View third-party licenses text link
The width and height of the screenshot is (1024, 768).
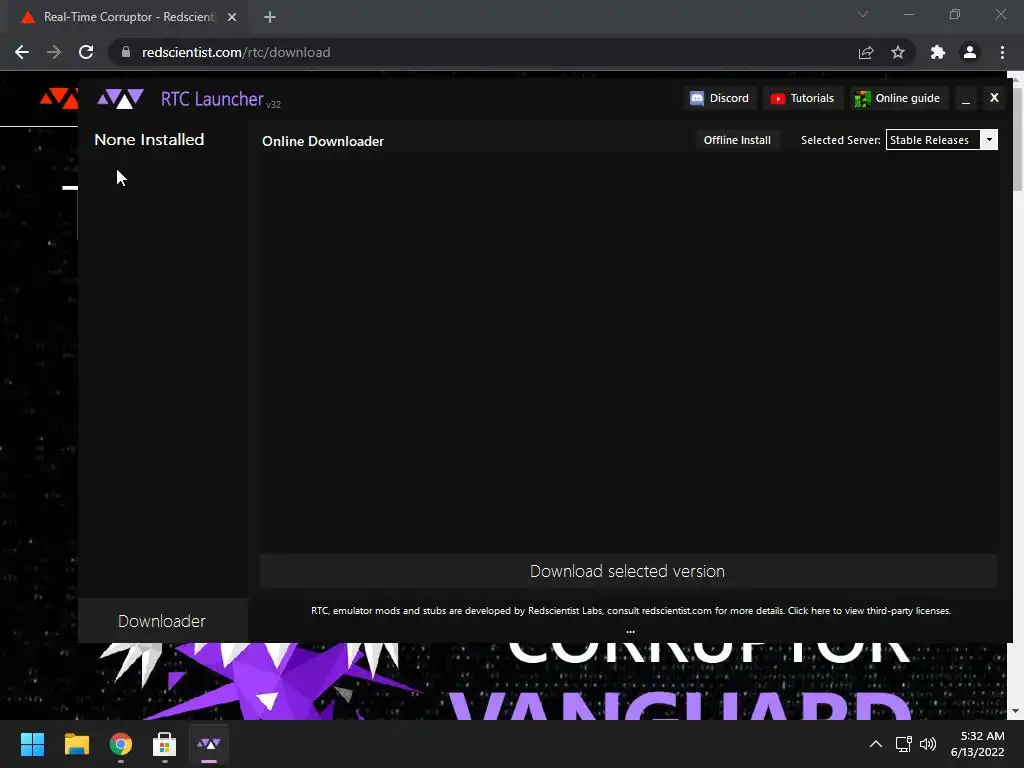pyautogui.click(x=869, y=611)
